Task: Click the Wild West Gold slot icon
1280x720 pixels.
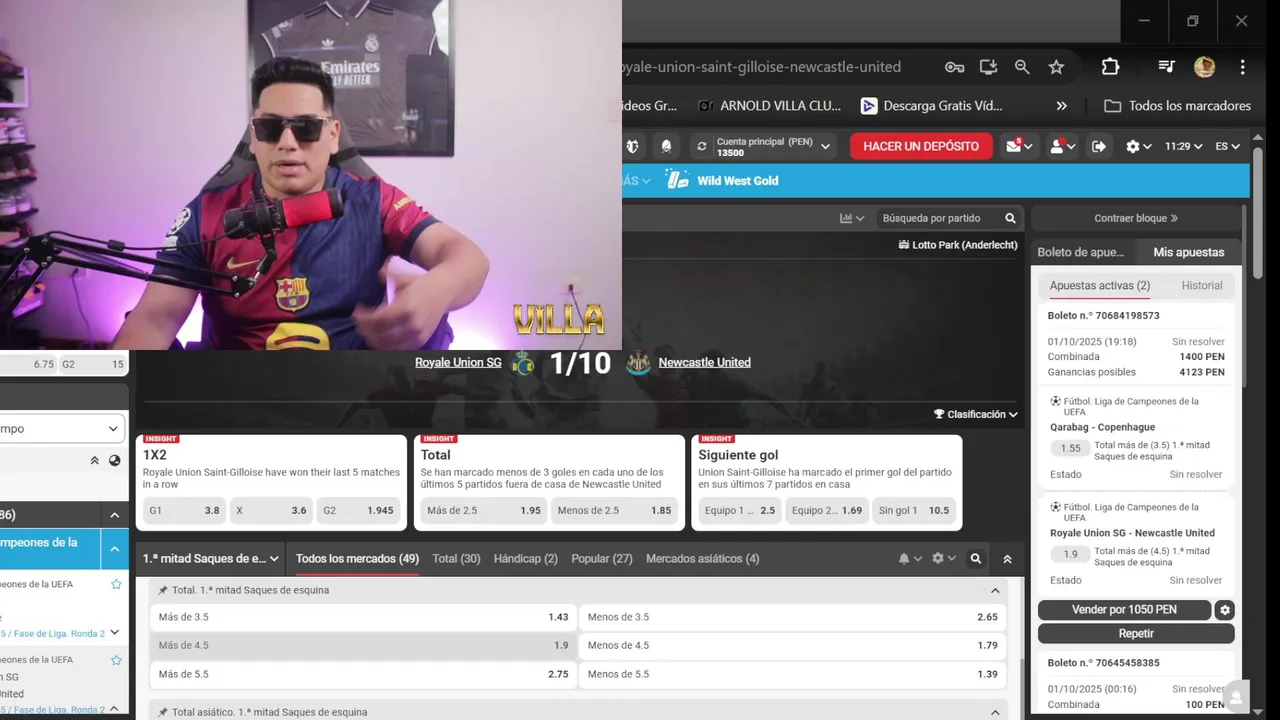Action: [678, 180]
